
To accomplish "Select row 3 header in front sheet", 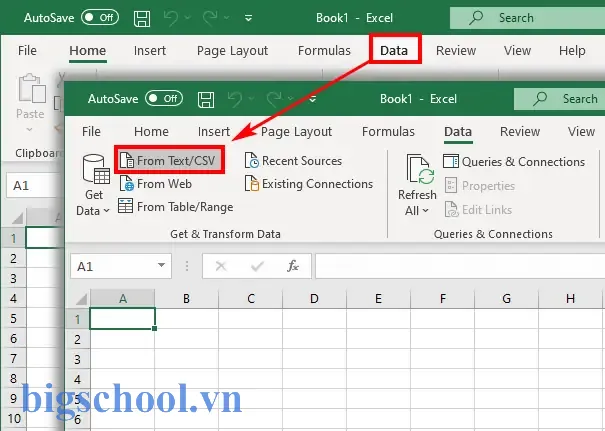I will point(78,359).
